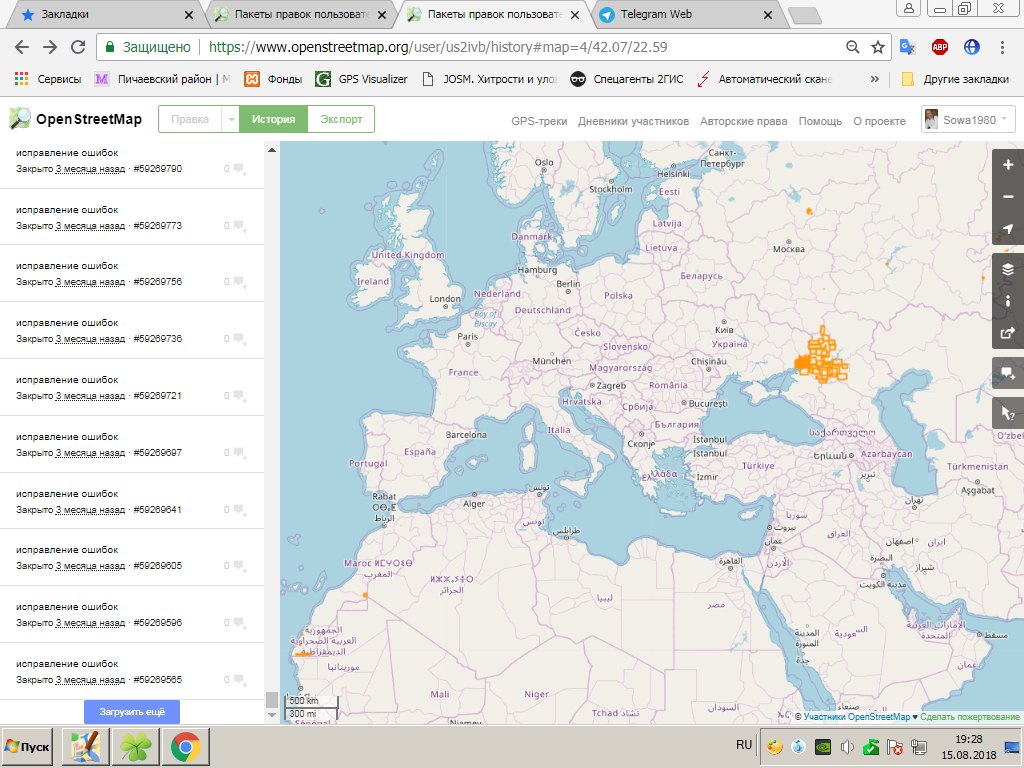The width and height of the screenshot is (1024, 768).
Task: Select the Экспорт tab
Action: pyautogui.click(x=341, y=120)
